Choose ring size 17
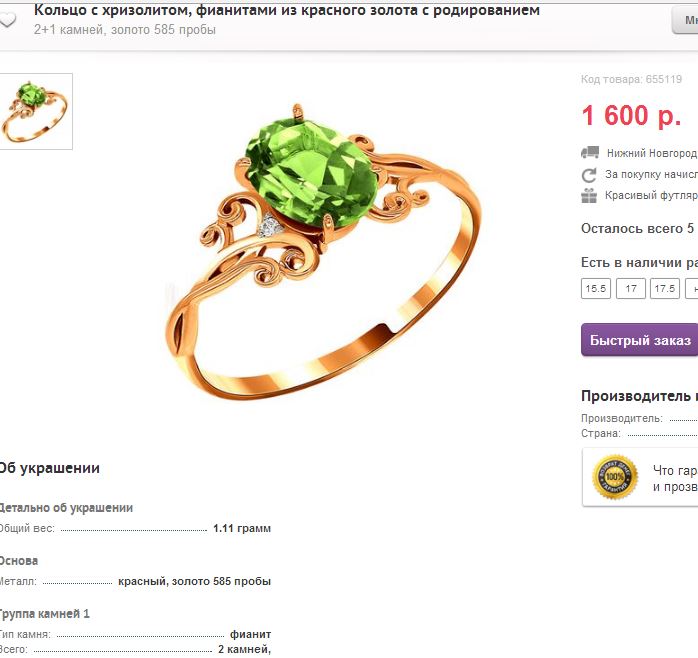 [630, 288]
